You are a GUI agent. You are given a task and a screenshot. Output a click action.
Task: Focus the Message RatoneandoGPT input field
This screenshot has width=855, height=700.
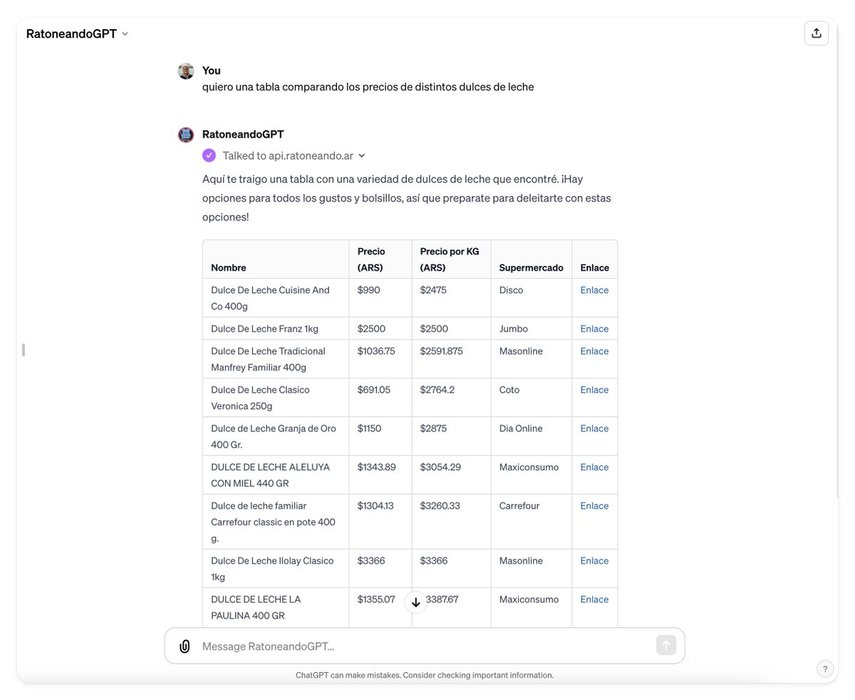coord(420,646)
